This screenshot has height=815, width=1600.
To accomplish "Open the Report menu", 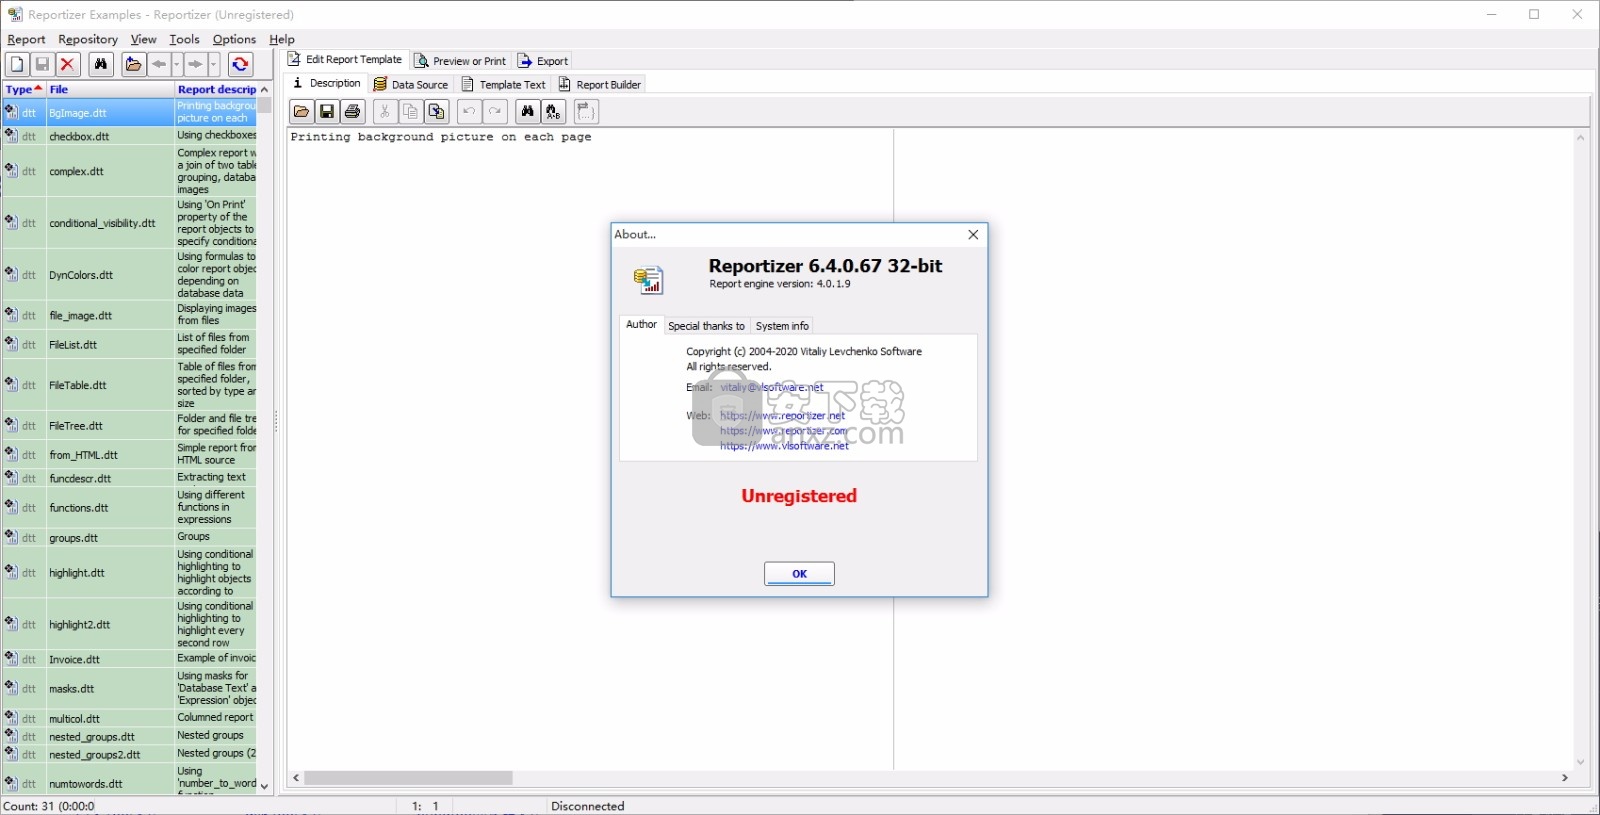I will click(x=26, y=39).
